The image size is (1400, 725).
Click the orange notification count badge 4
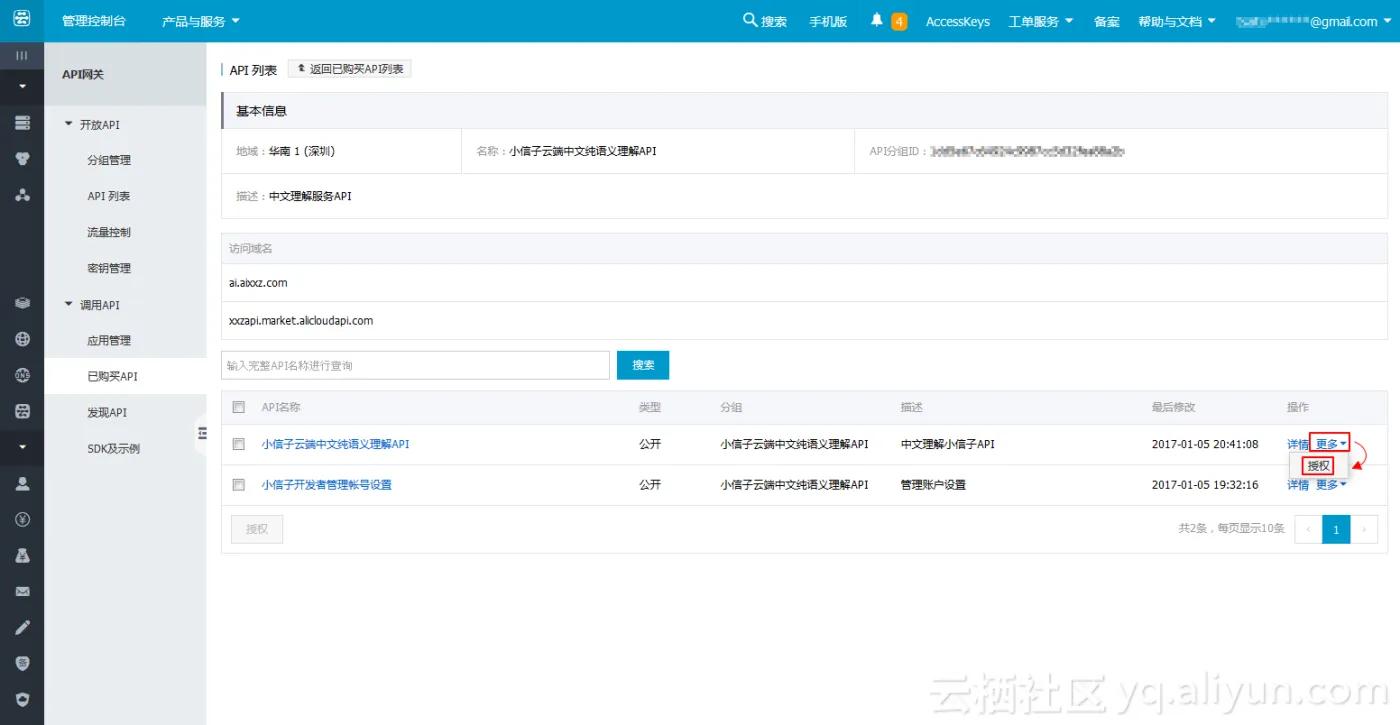click(x=899, y=21)
